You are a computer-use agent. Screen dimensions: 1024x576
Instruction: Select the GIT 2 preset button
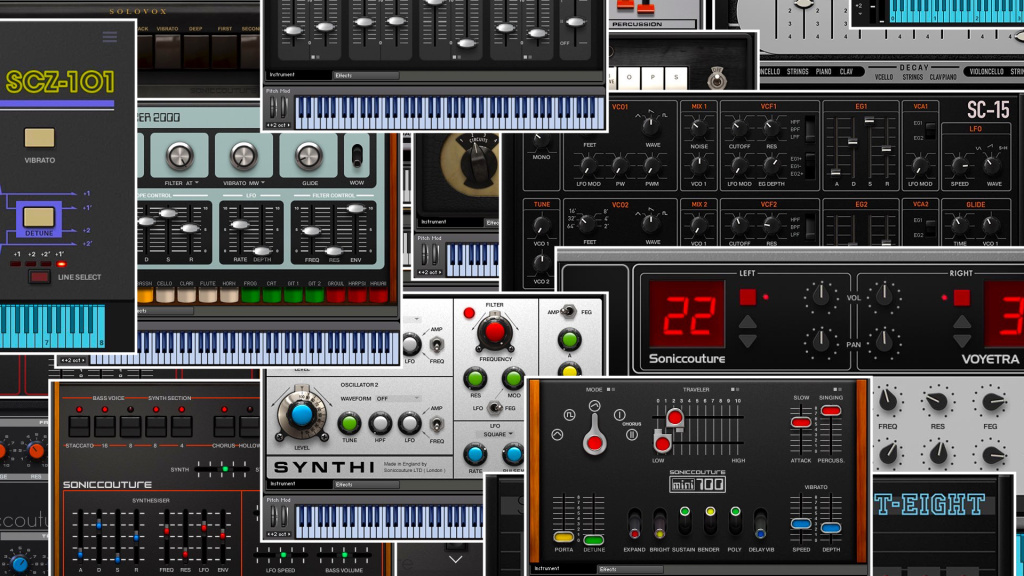coord(314,295)
